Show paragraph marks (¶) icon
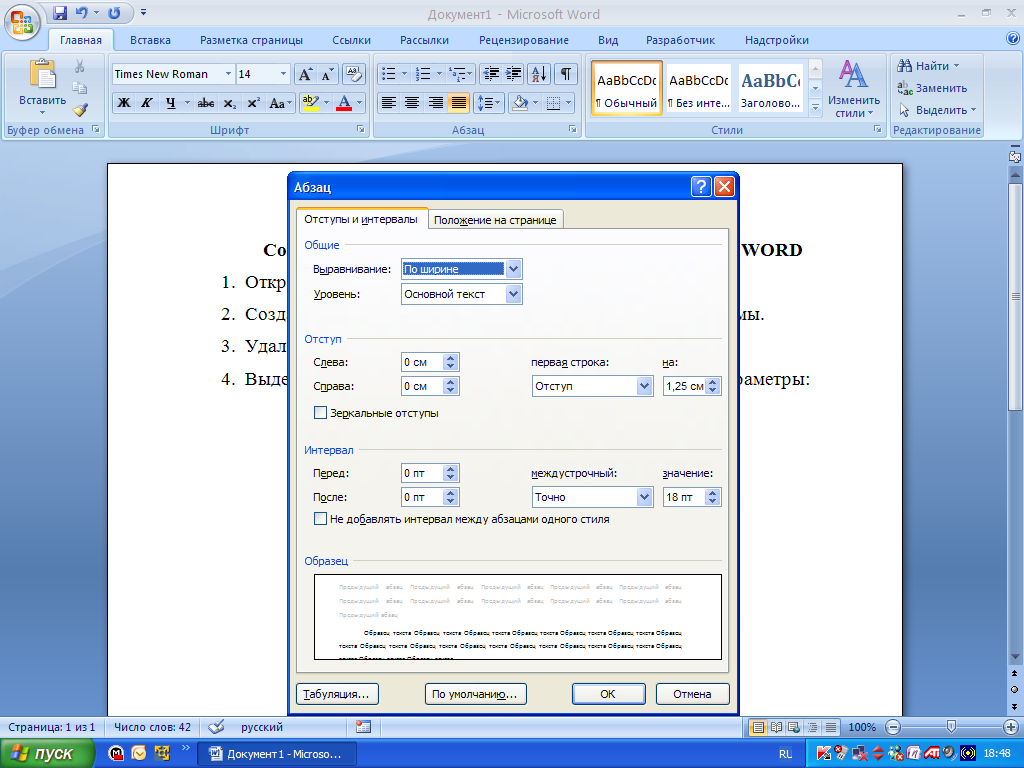 pos(566,74)
